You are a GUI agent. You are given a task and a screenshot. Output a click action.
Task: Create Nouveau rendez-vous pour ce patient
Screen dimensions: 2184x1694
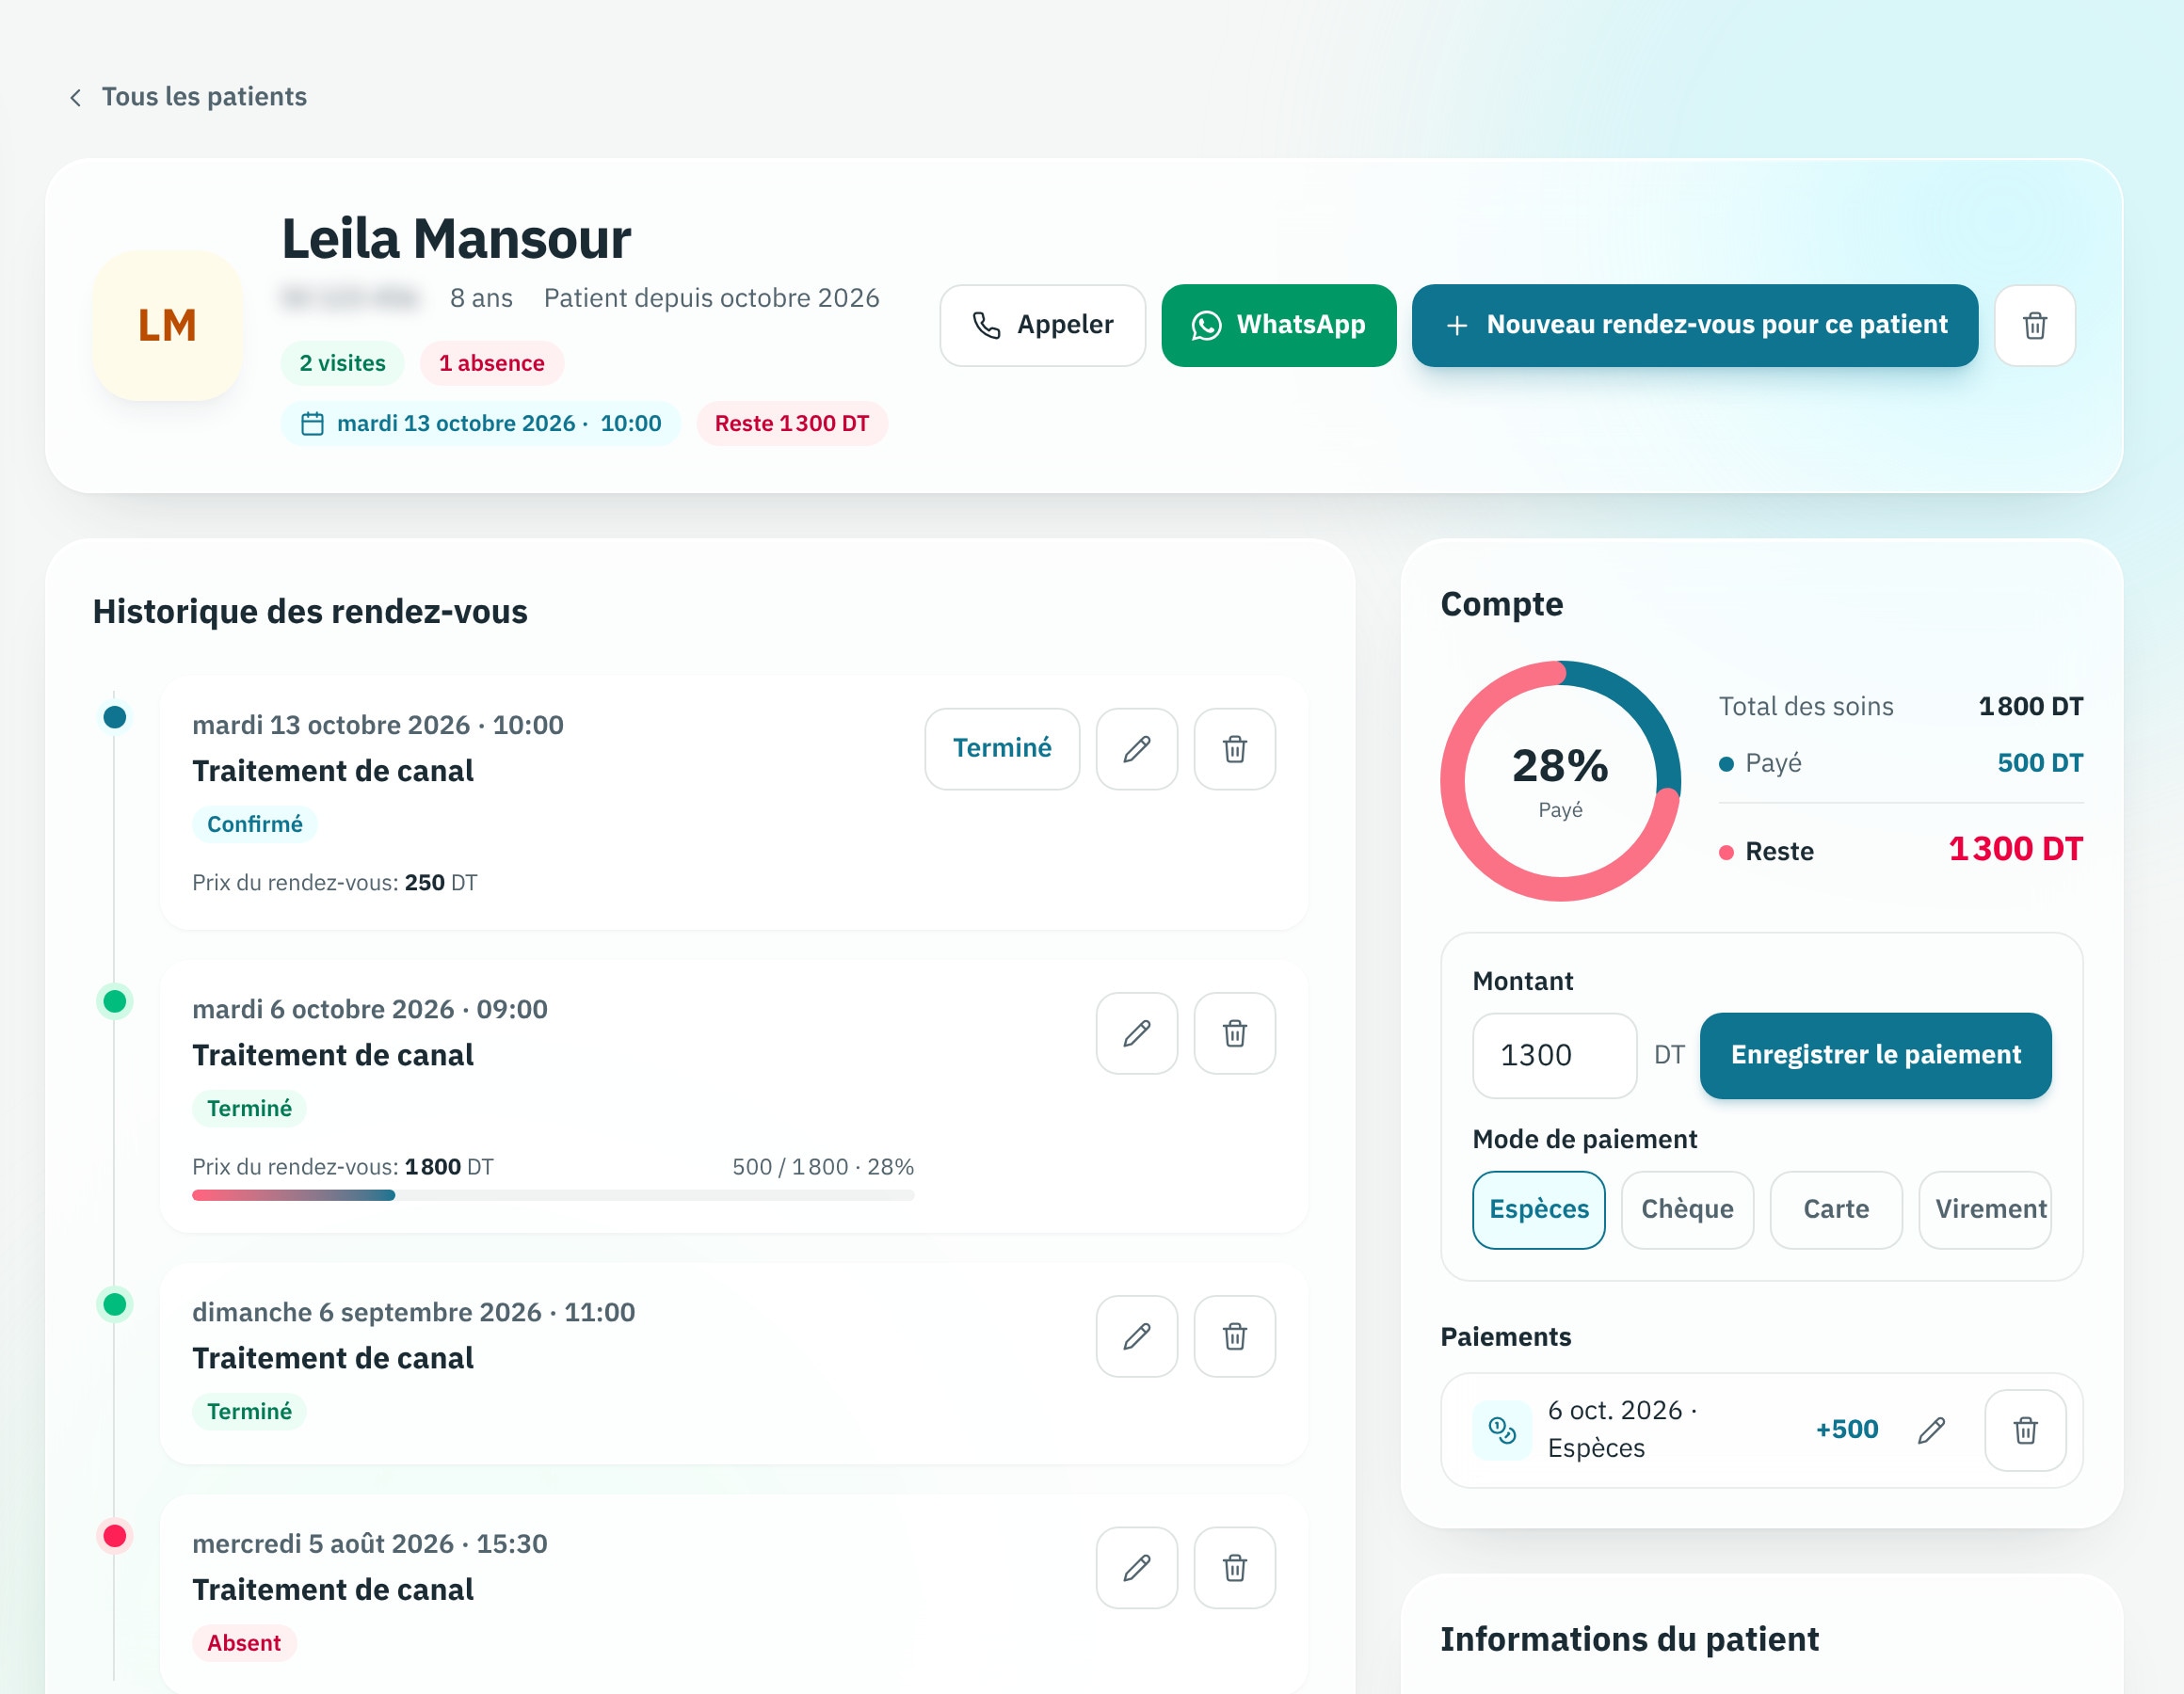point(1694,325)
